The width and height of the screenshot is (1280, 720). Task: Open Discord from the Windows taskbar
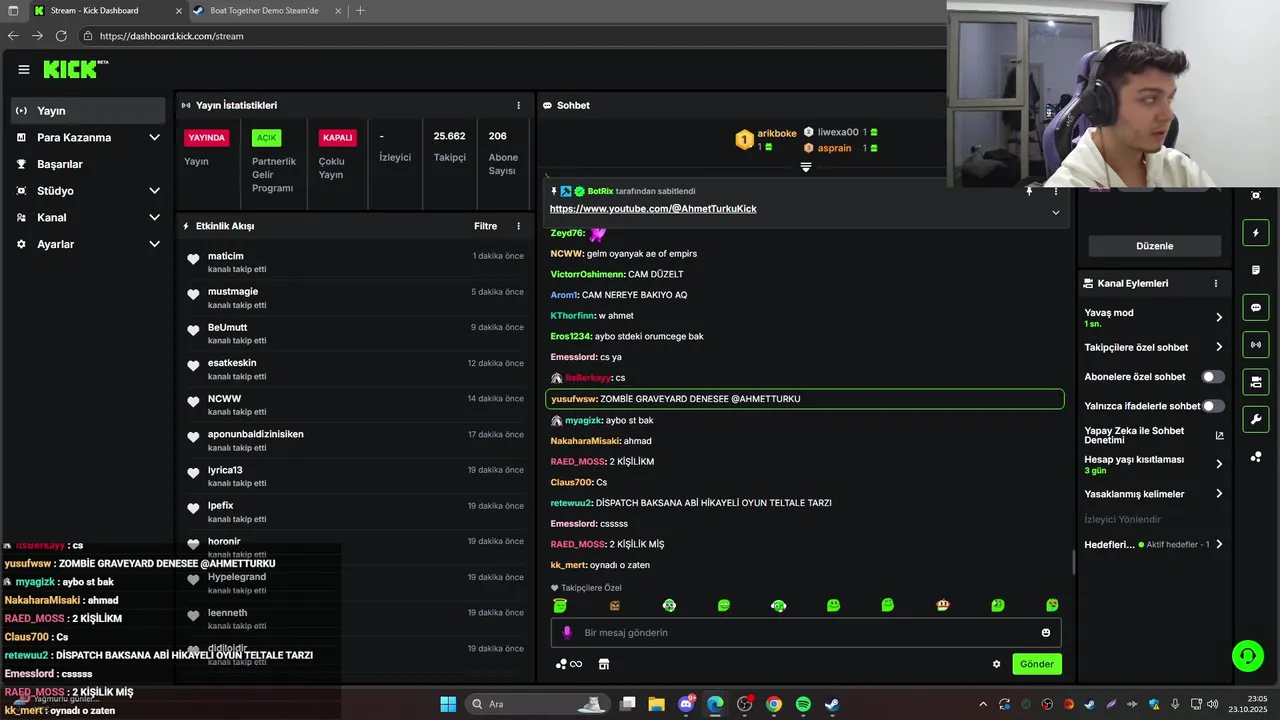[x=686, y=704]
